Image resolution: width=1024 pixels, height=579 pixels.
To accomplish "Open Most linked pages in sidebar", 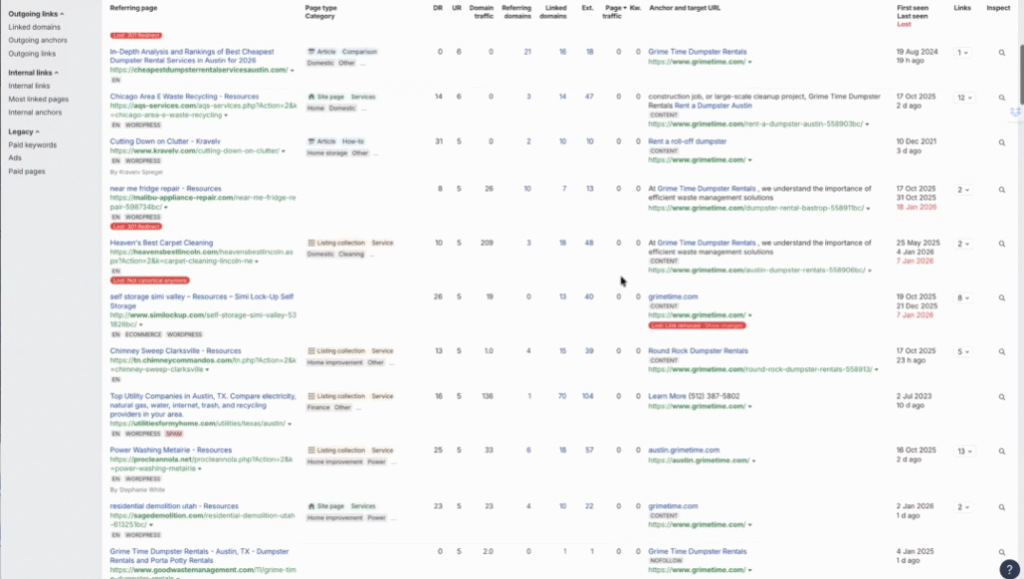I will 38,100.
